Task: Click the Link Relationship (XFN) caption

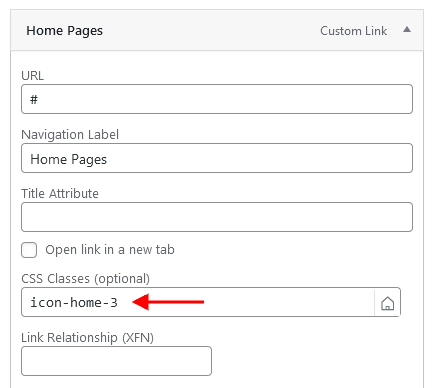Action: coord(87,338)
